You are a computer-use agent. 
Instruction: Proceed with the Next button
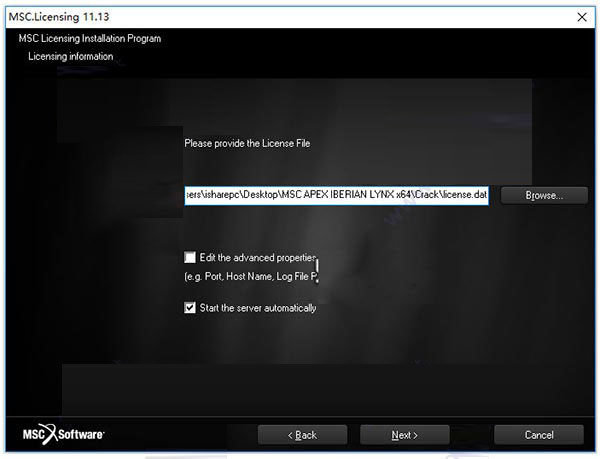point(404,435)
